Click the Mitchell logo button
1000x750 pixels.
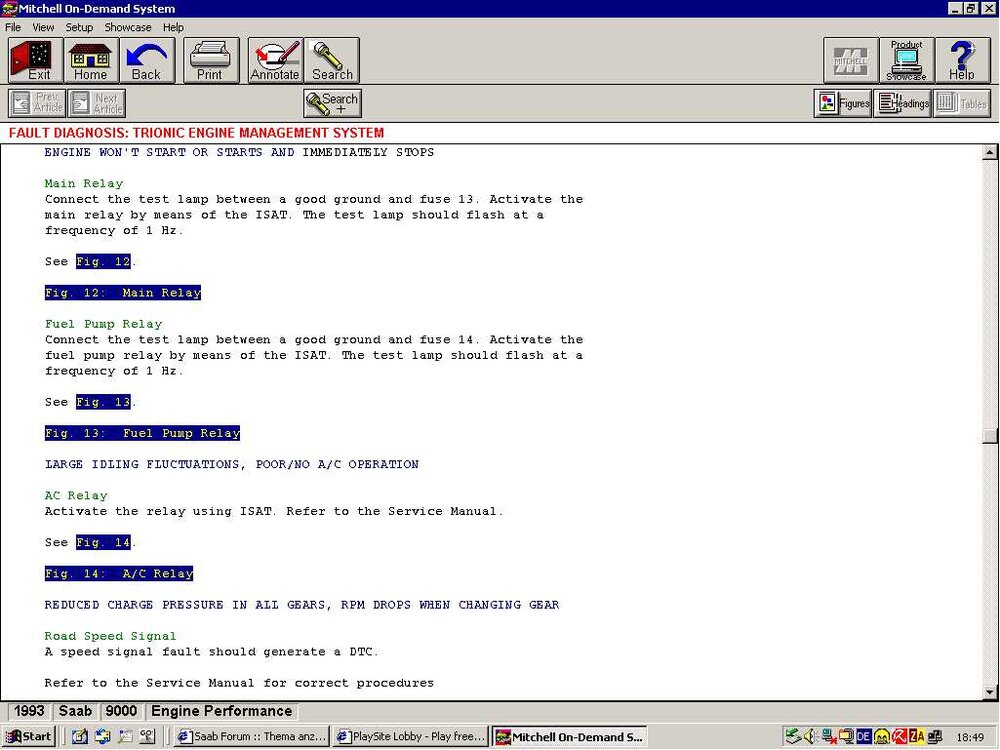click(851, 61)
